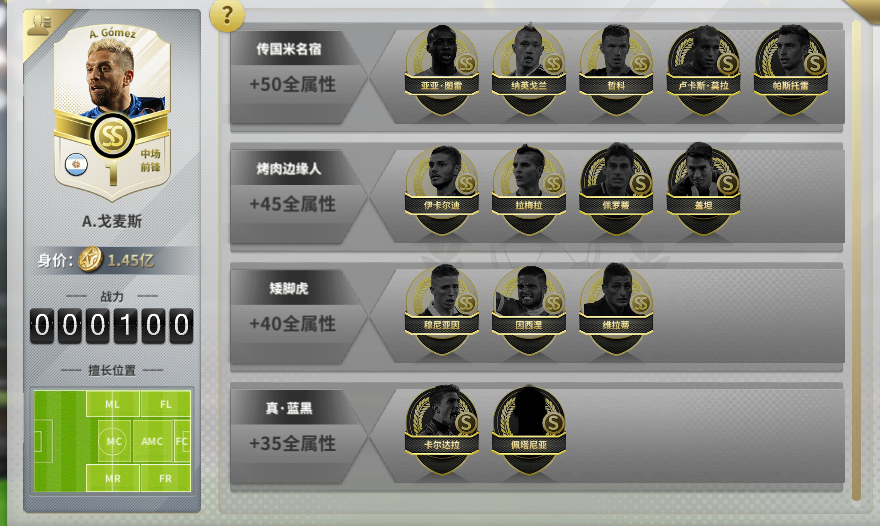Click the silhouetted 佩塔尼亚 player badge
Image resolution: width=880 pixels, height=526 pixels.
(529, 429)
